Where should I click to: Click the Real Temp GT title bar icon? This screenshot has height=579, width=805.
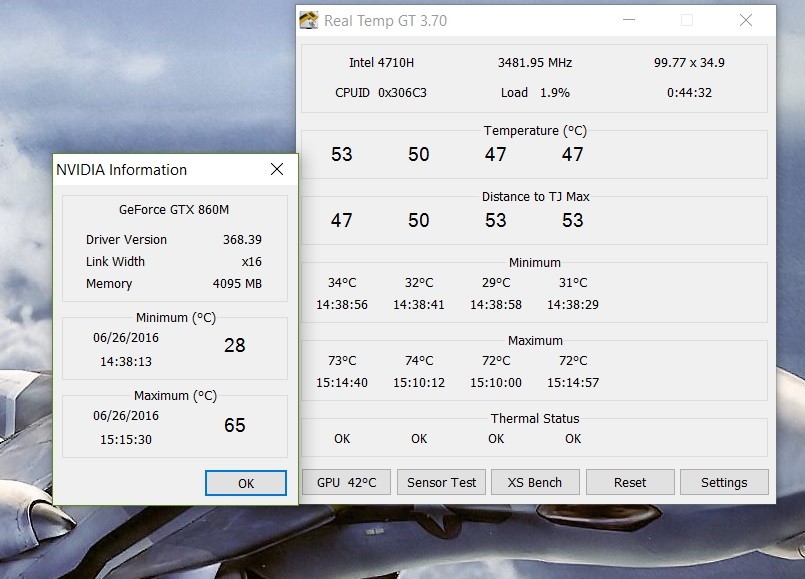tap(309, 21)
